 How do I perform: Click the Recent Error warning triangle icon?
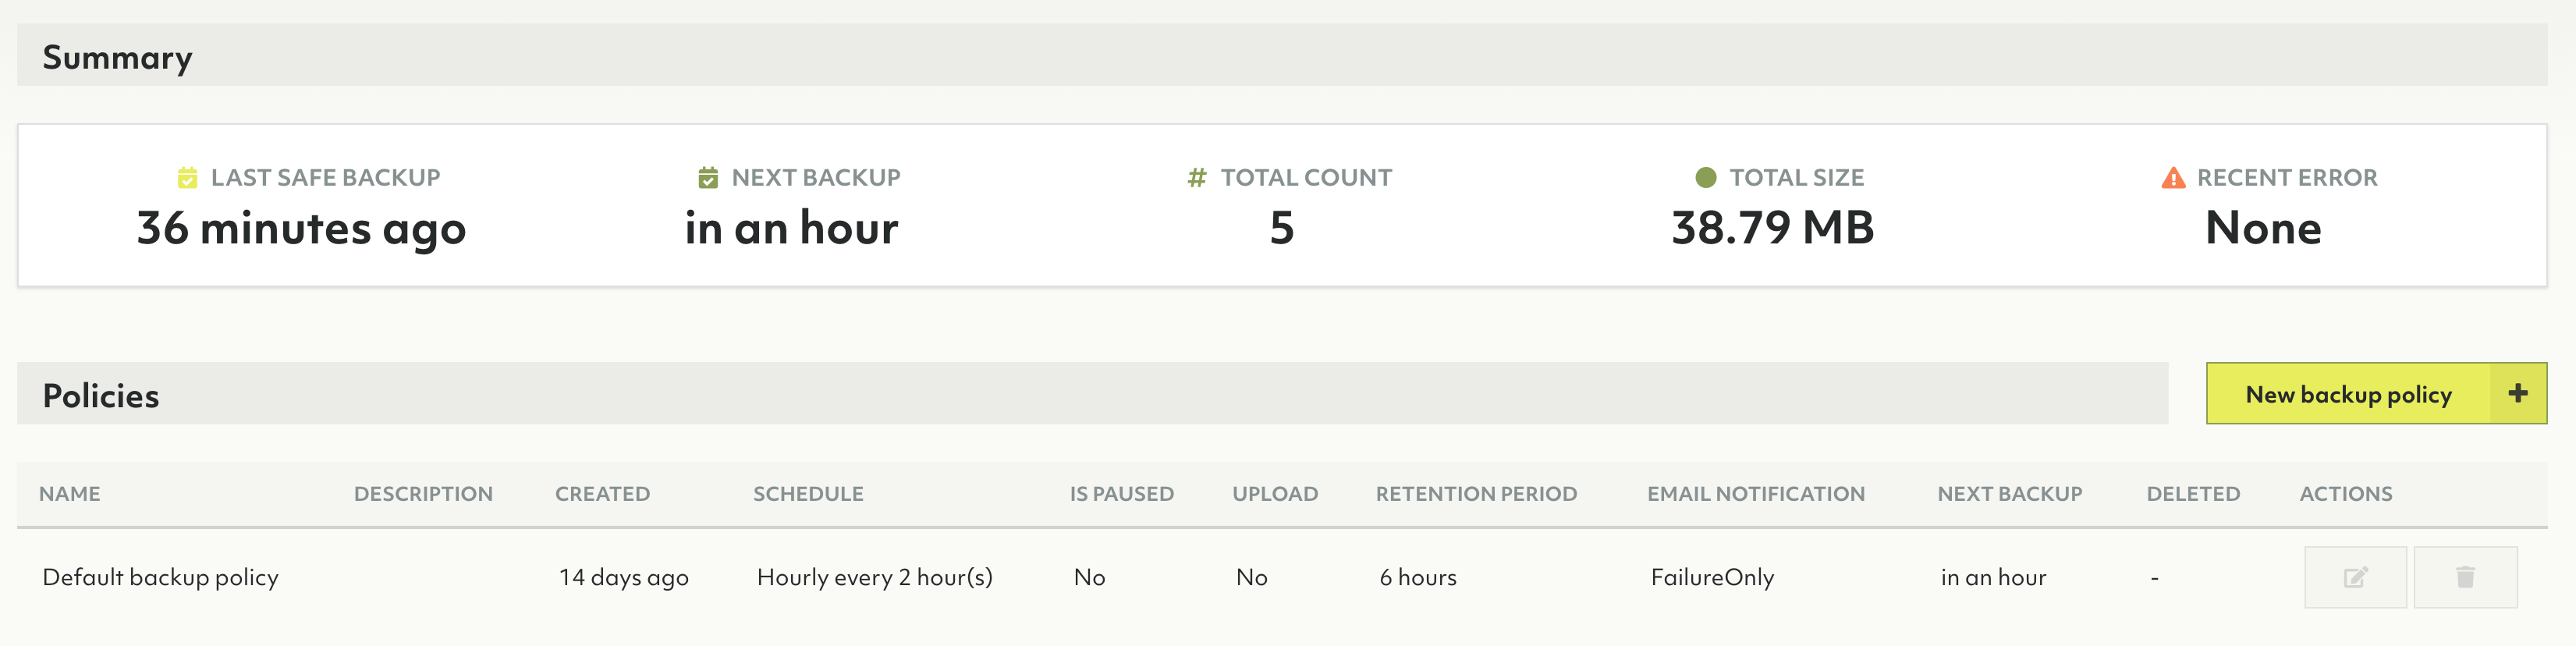pos(2173,178)
